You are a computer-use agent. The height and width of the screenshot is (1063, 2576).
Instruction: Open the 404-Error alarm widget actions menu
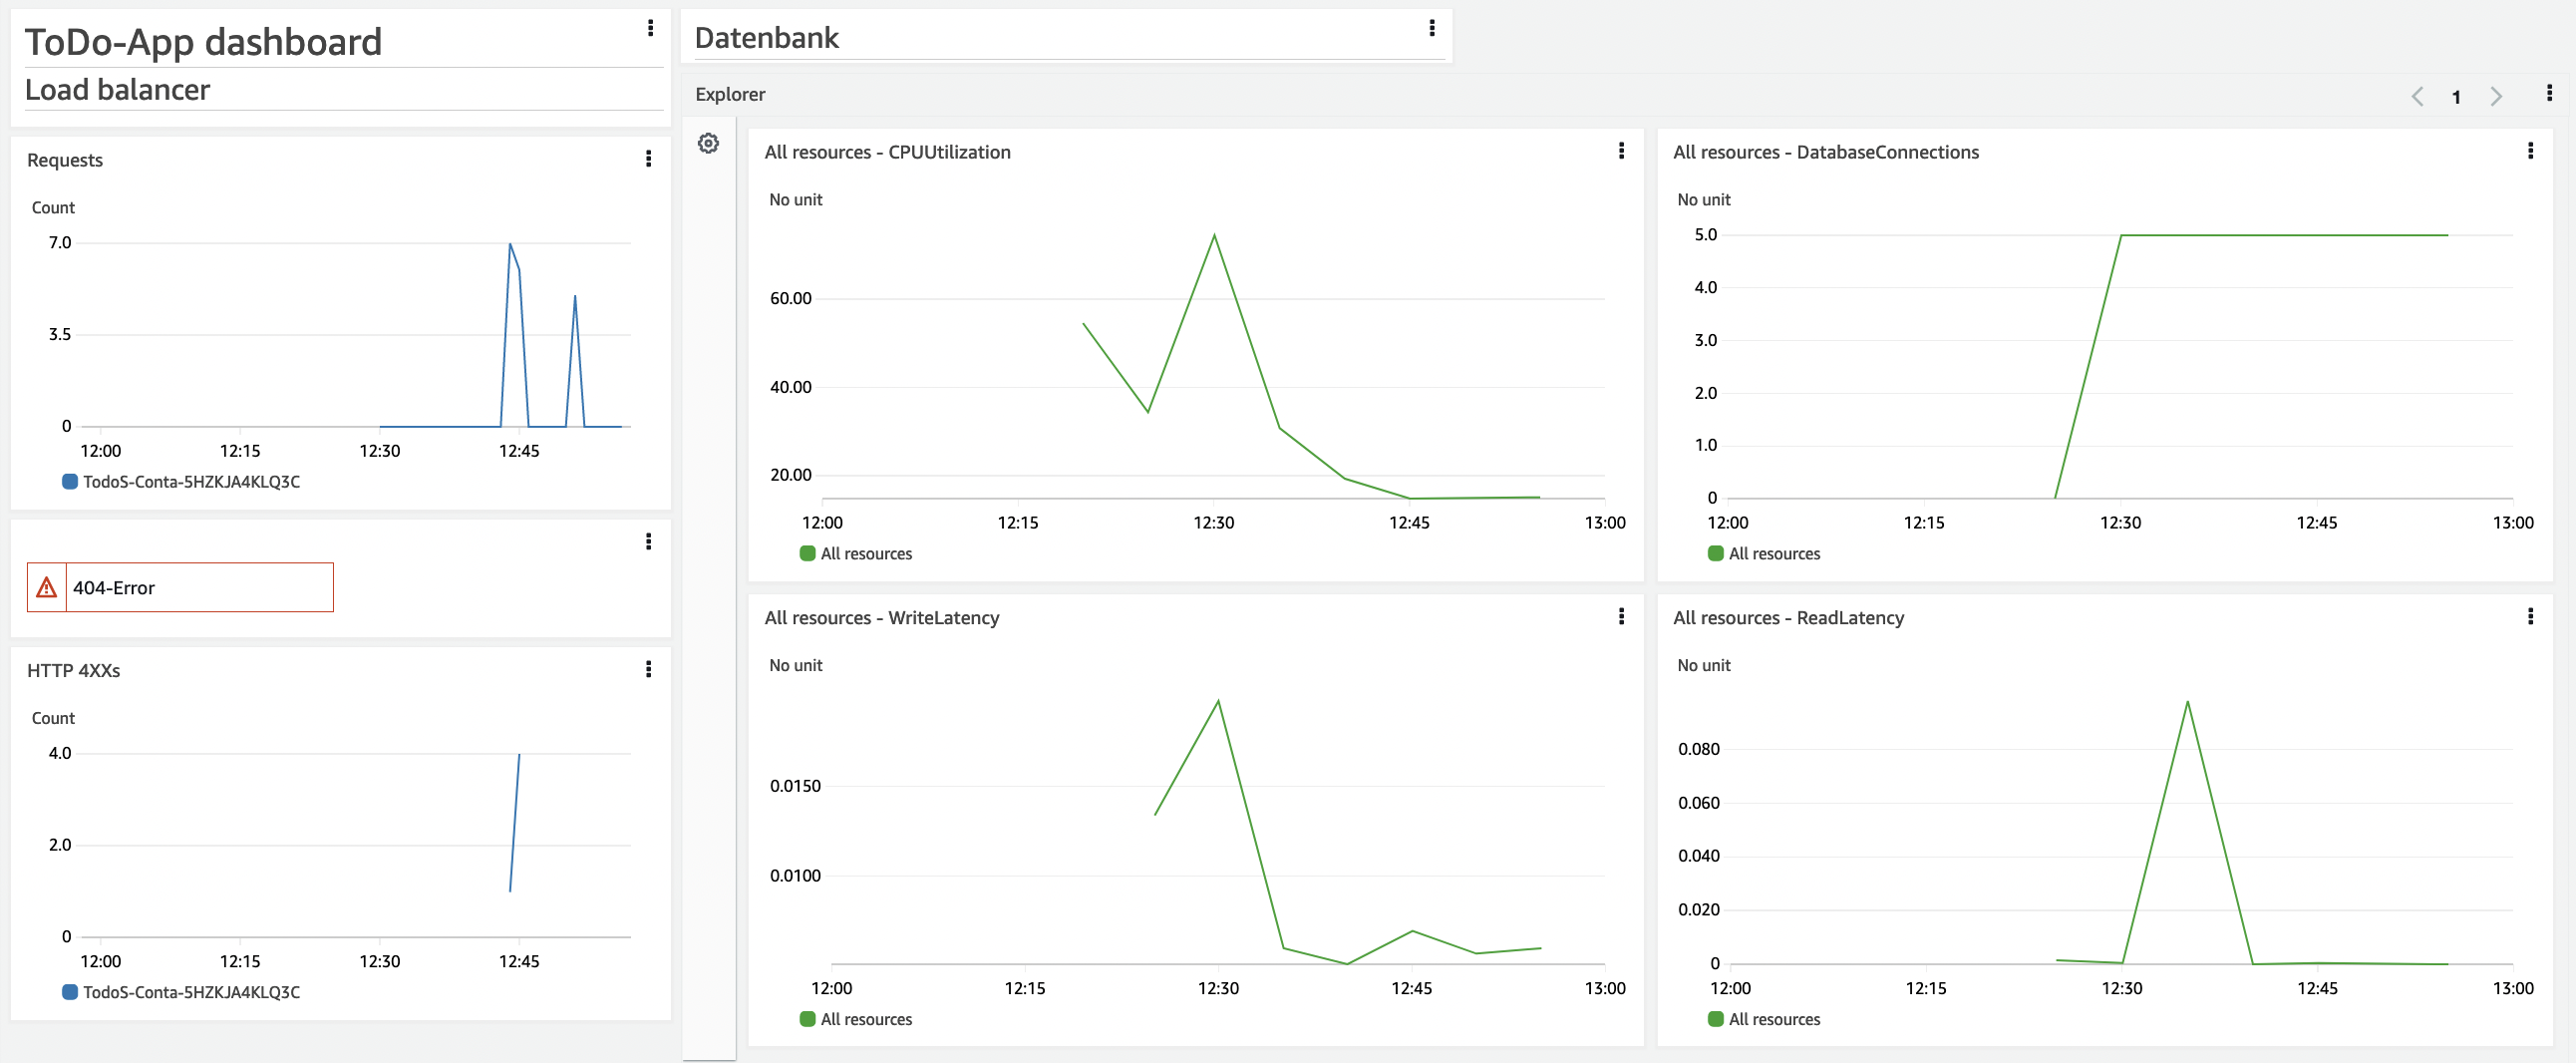coord(649,542)
